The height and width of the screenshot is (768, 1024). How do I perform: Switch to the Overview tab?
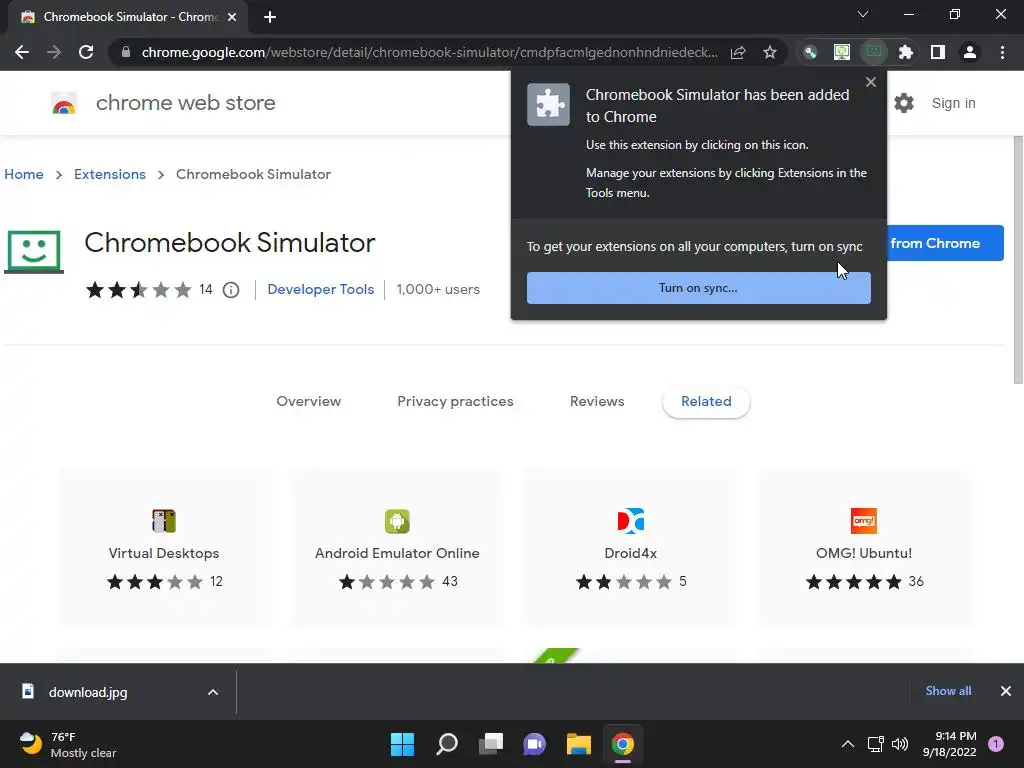308,402
